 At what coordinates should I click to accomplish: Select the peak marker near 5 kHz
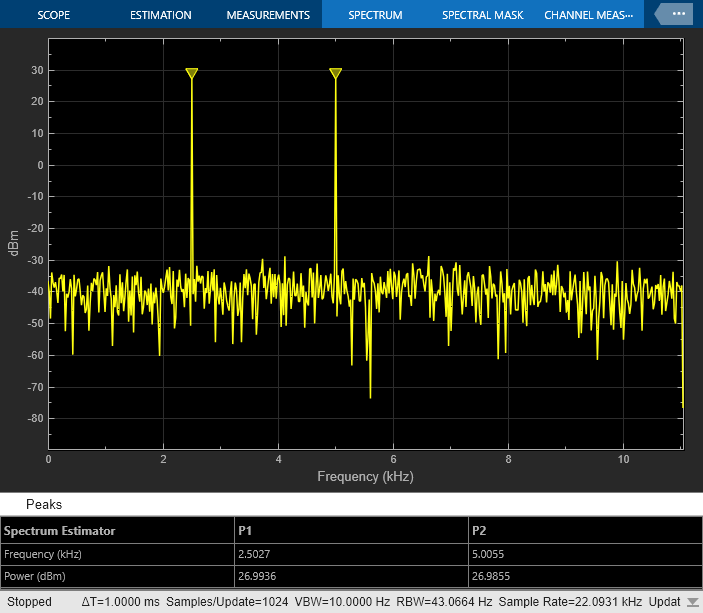tap(335, 73)
